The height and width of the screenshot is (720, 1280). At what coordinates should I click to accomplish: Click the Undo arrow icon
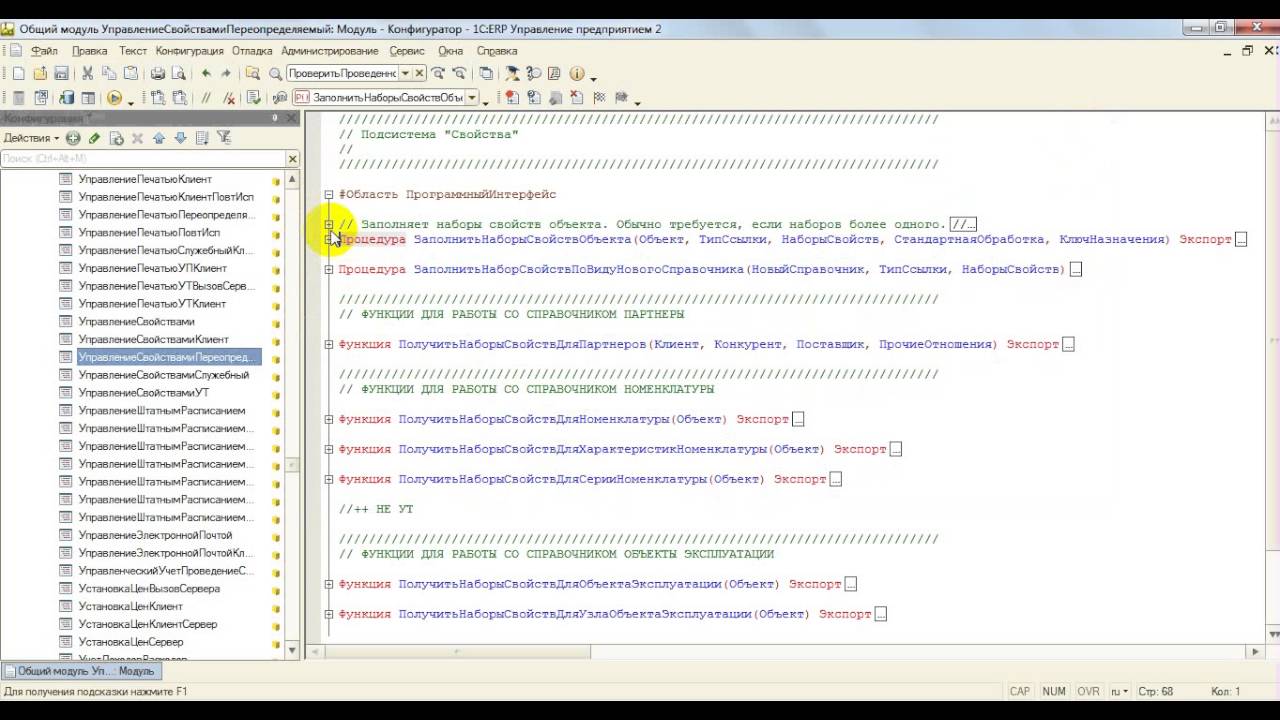[x=206, y=73]
